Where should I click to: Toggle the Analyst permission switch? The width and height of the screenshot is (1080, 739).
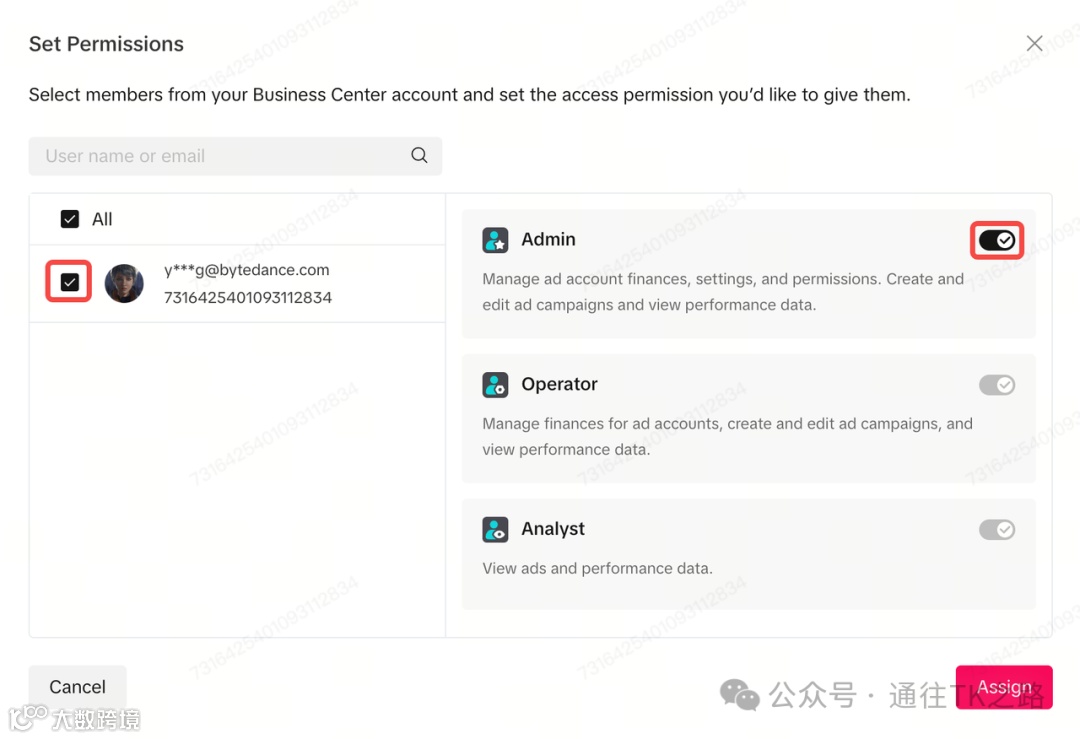[997, 530]
